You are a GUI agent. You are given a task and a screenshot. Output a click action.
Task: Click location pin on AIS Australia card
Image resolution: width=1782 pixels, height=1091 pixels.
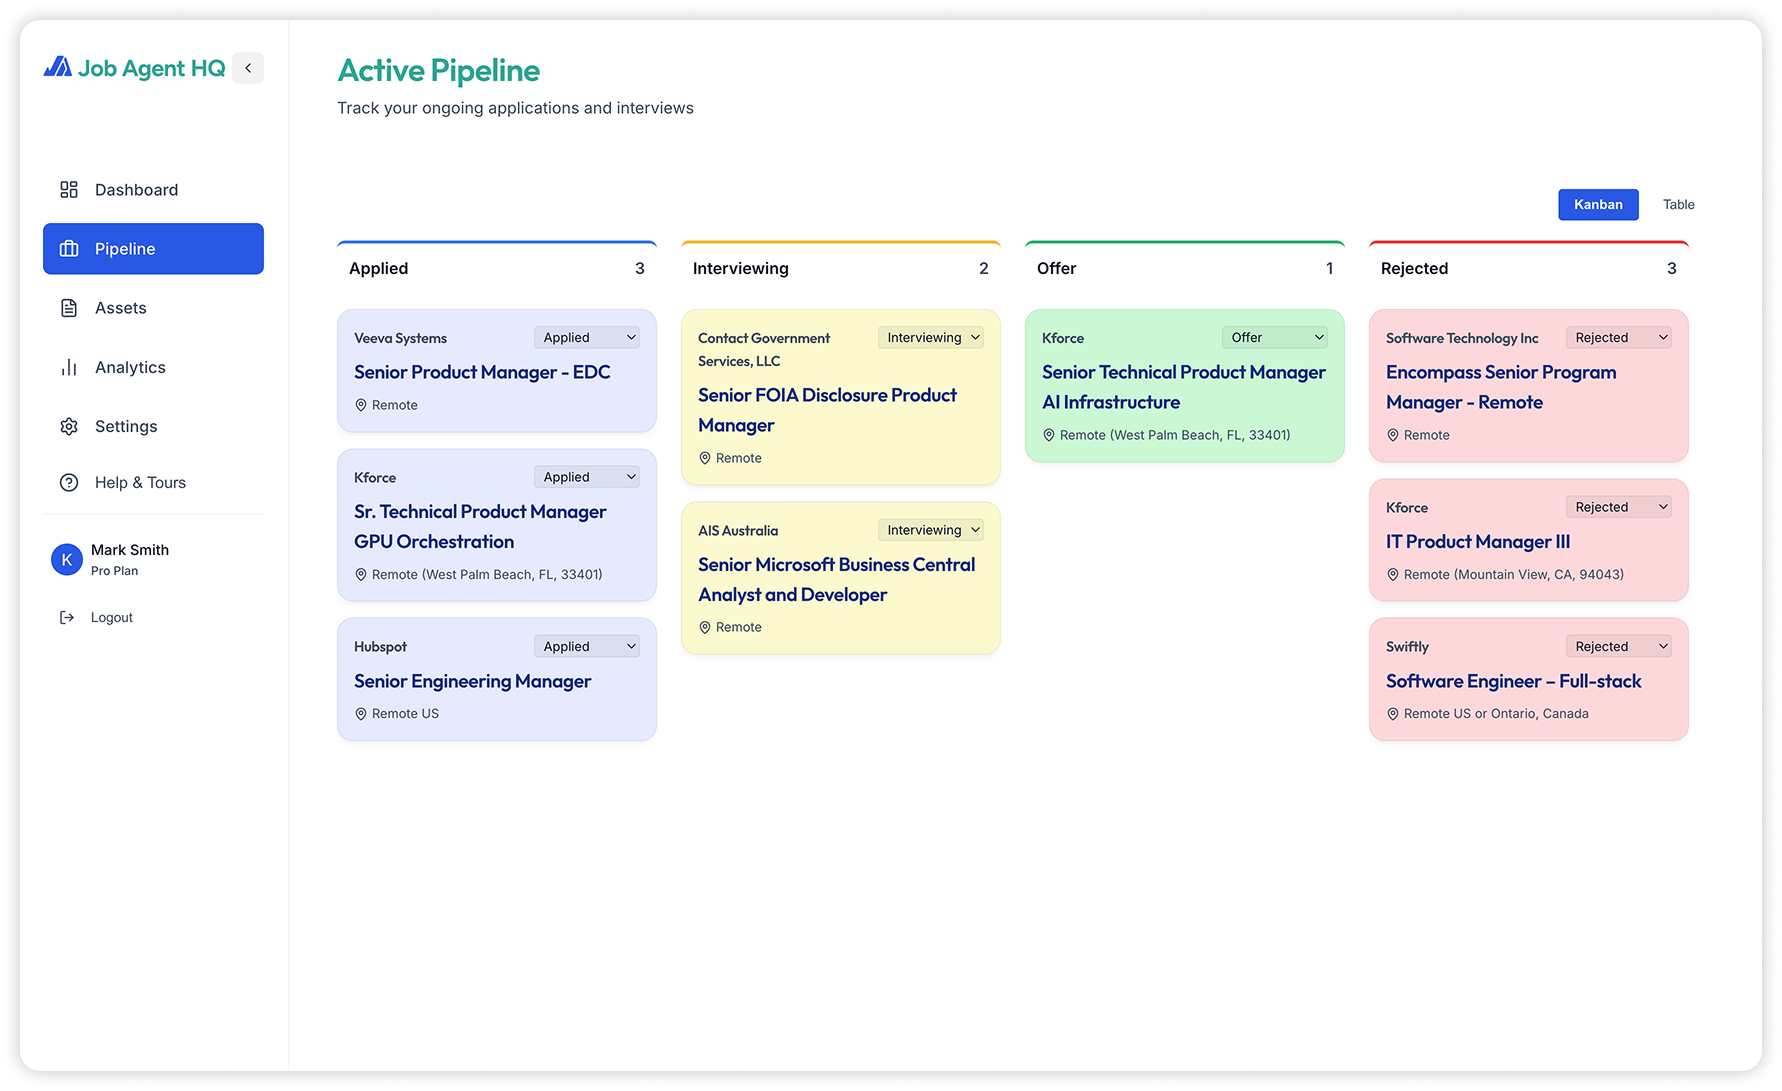click(x=705, y=628)
